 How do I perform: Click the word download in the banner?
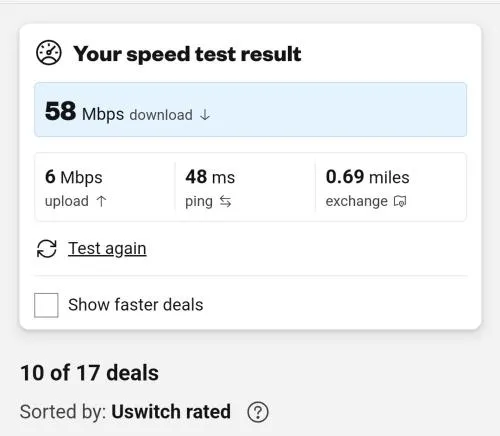(161, 115)
